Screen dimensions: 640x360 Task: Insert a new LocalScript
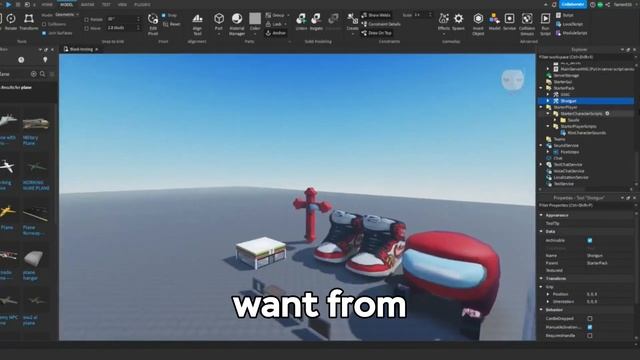(569, 24)
